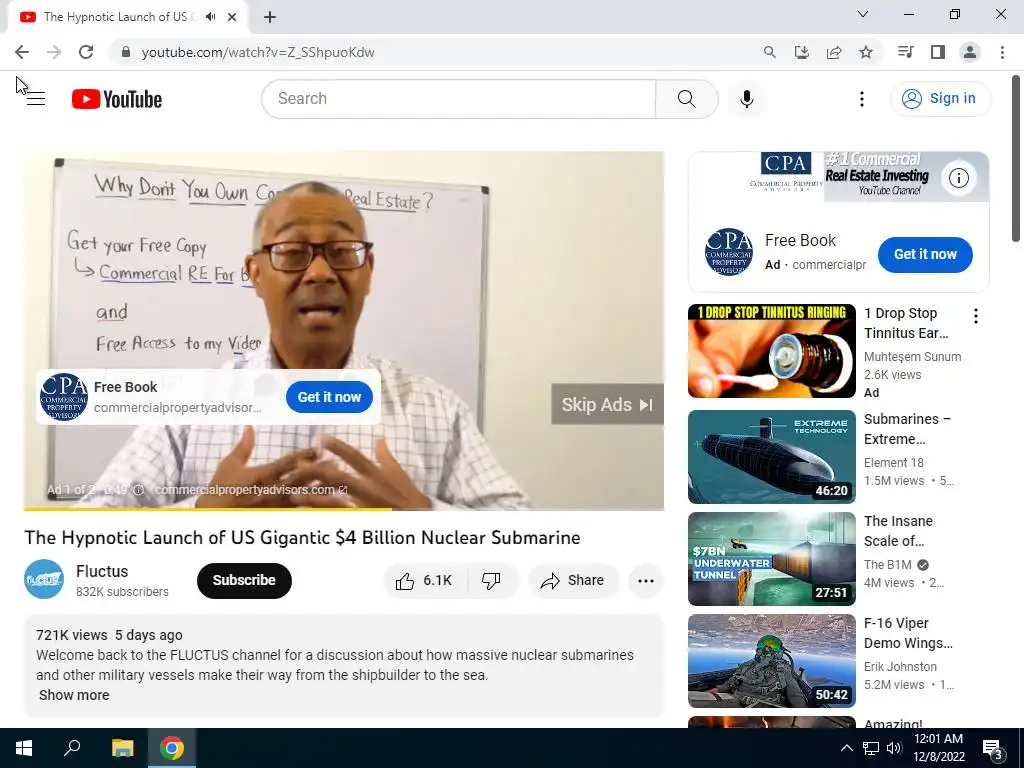The width and height of the screenshot is (1024, 768).
Task: Open Fluctus channel avatar
Action: click(x=44, y=579)
